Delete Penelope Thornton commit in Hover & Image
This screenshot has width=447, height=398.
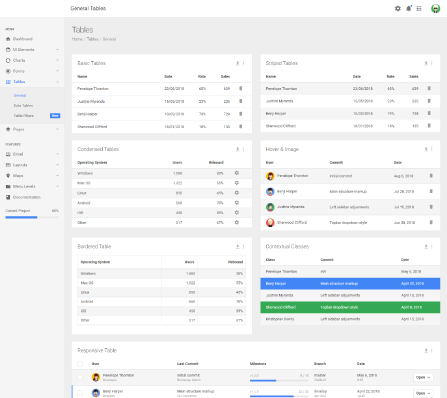click(431, 176)
